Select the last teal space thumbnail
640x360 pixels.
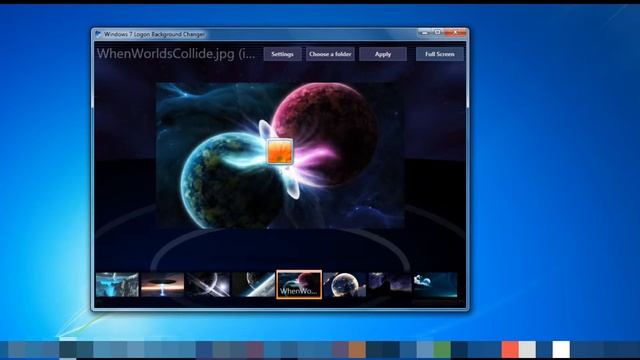pos(436,284)
